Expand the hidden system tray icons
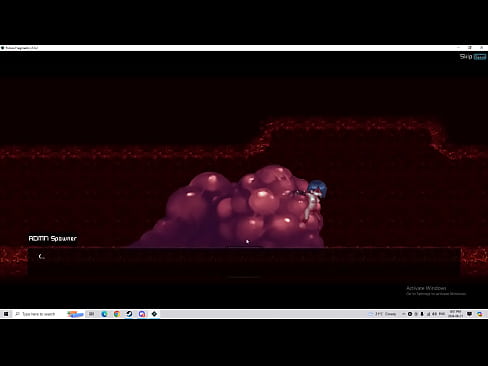 point(403,314)
